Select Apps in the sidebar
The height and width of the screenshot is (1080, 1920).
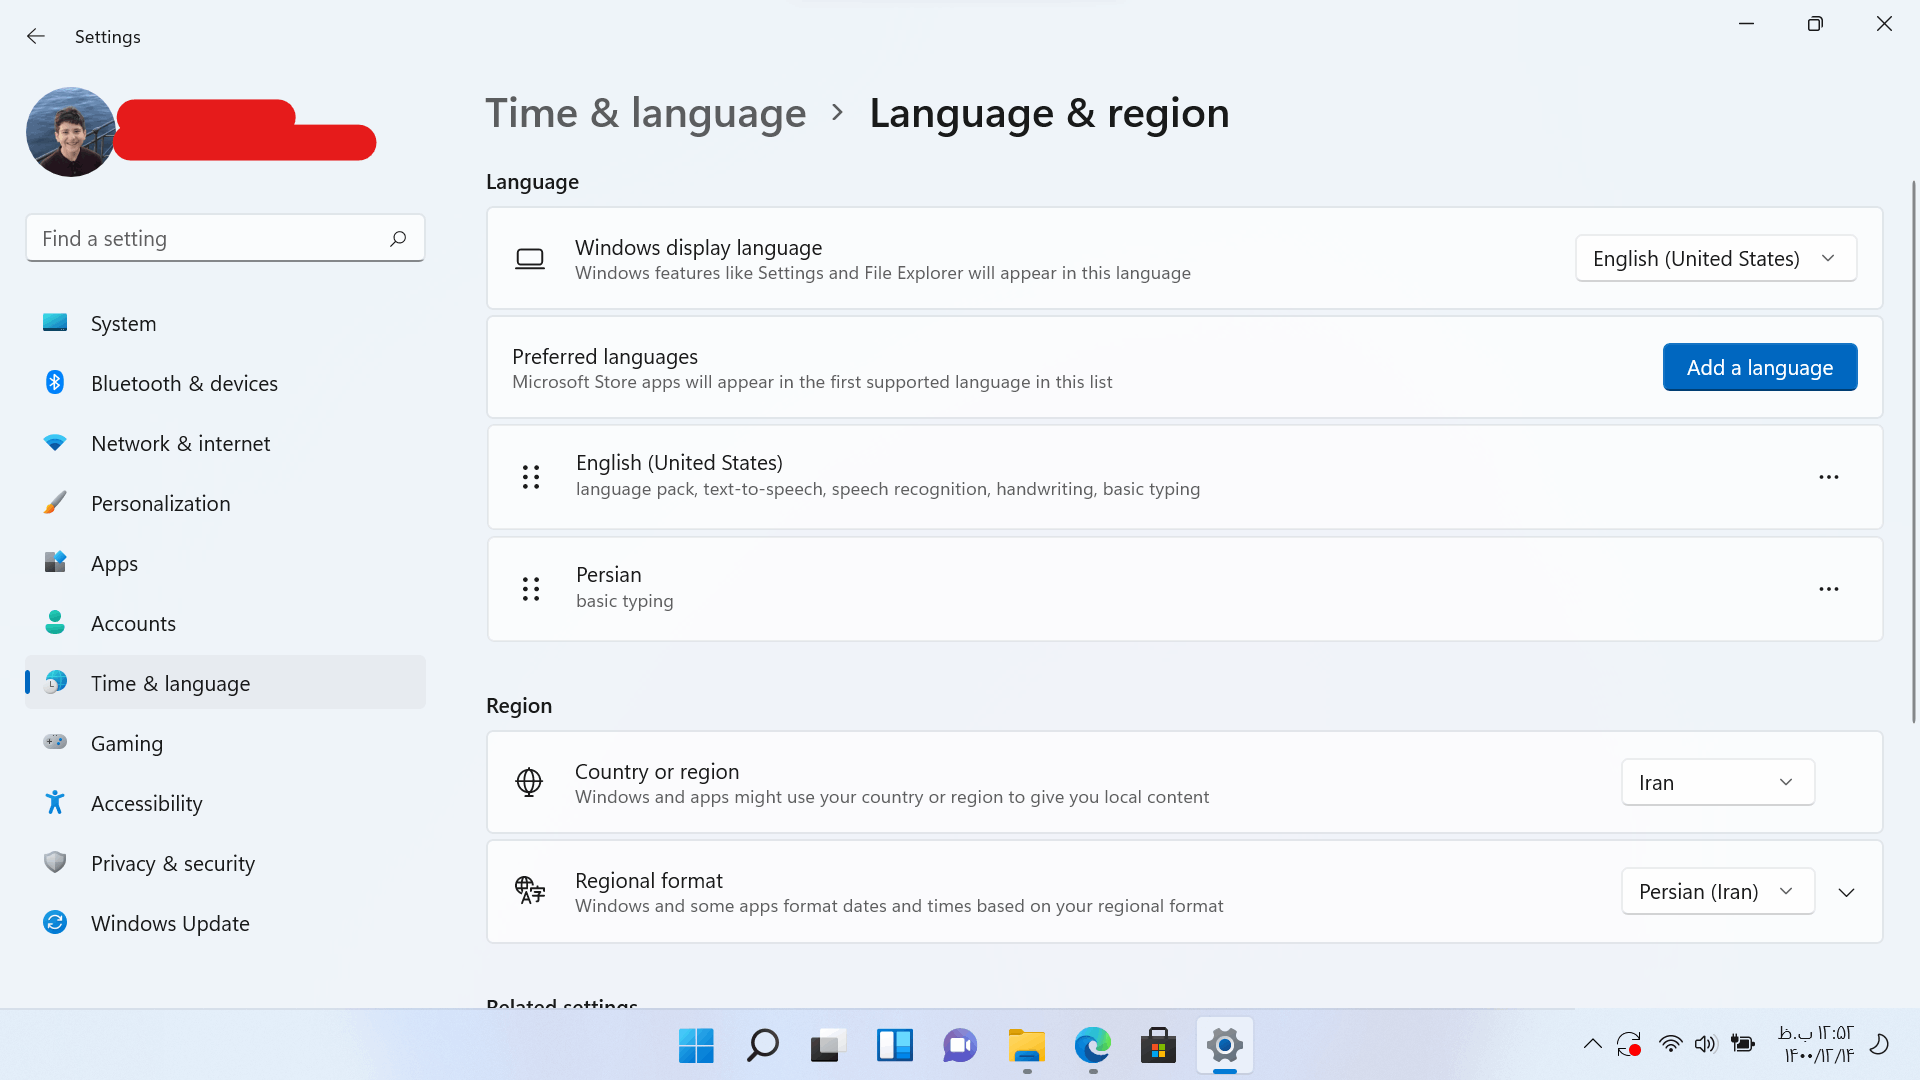coord(226,563)
